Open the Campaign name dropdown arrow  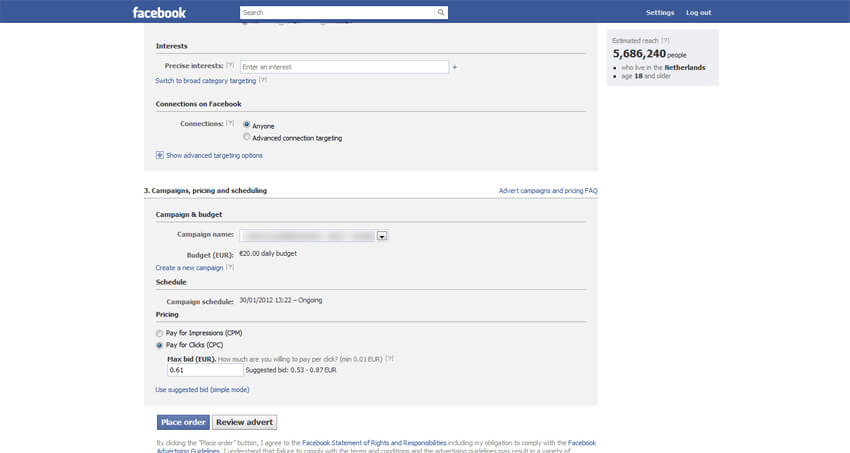click(382, 236)
